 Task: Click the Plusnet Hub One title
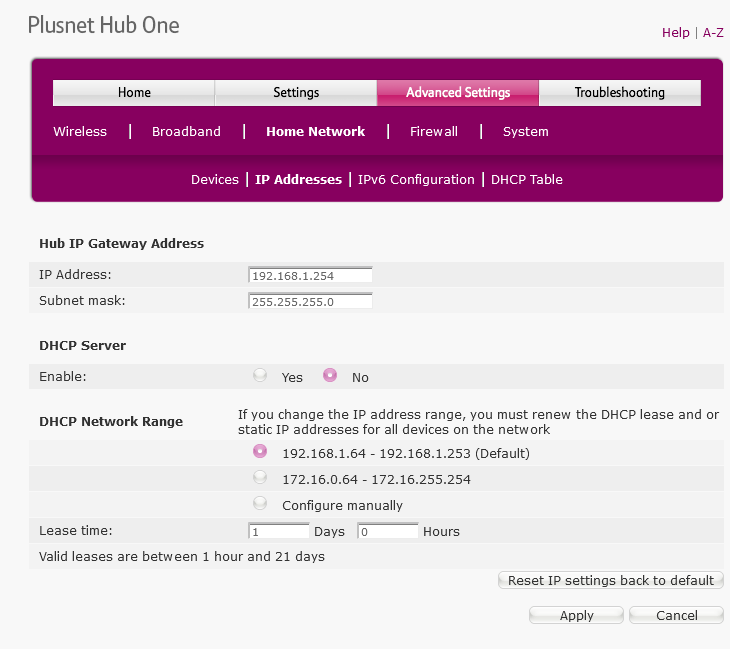(x=103, y=25)
